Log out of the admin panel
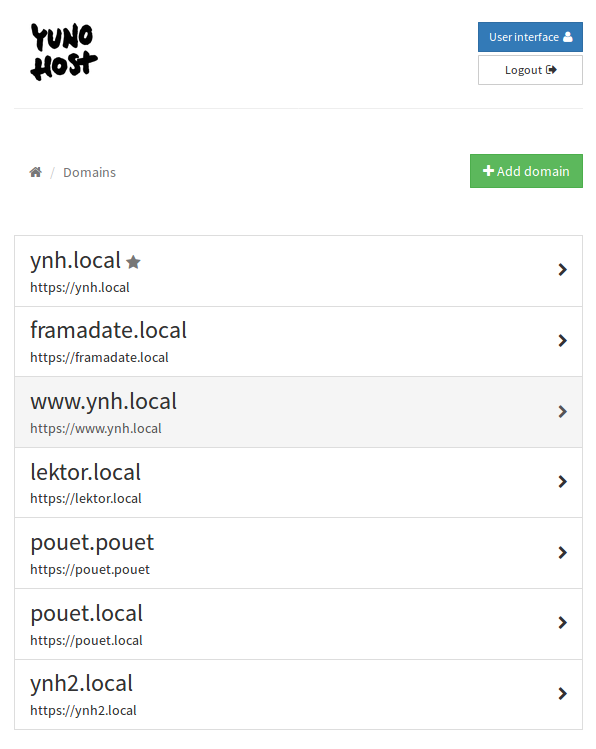The image size is (596, 749). [x=530, y=70]
